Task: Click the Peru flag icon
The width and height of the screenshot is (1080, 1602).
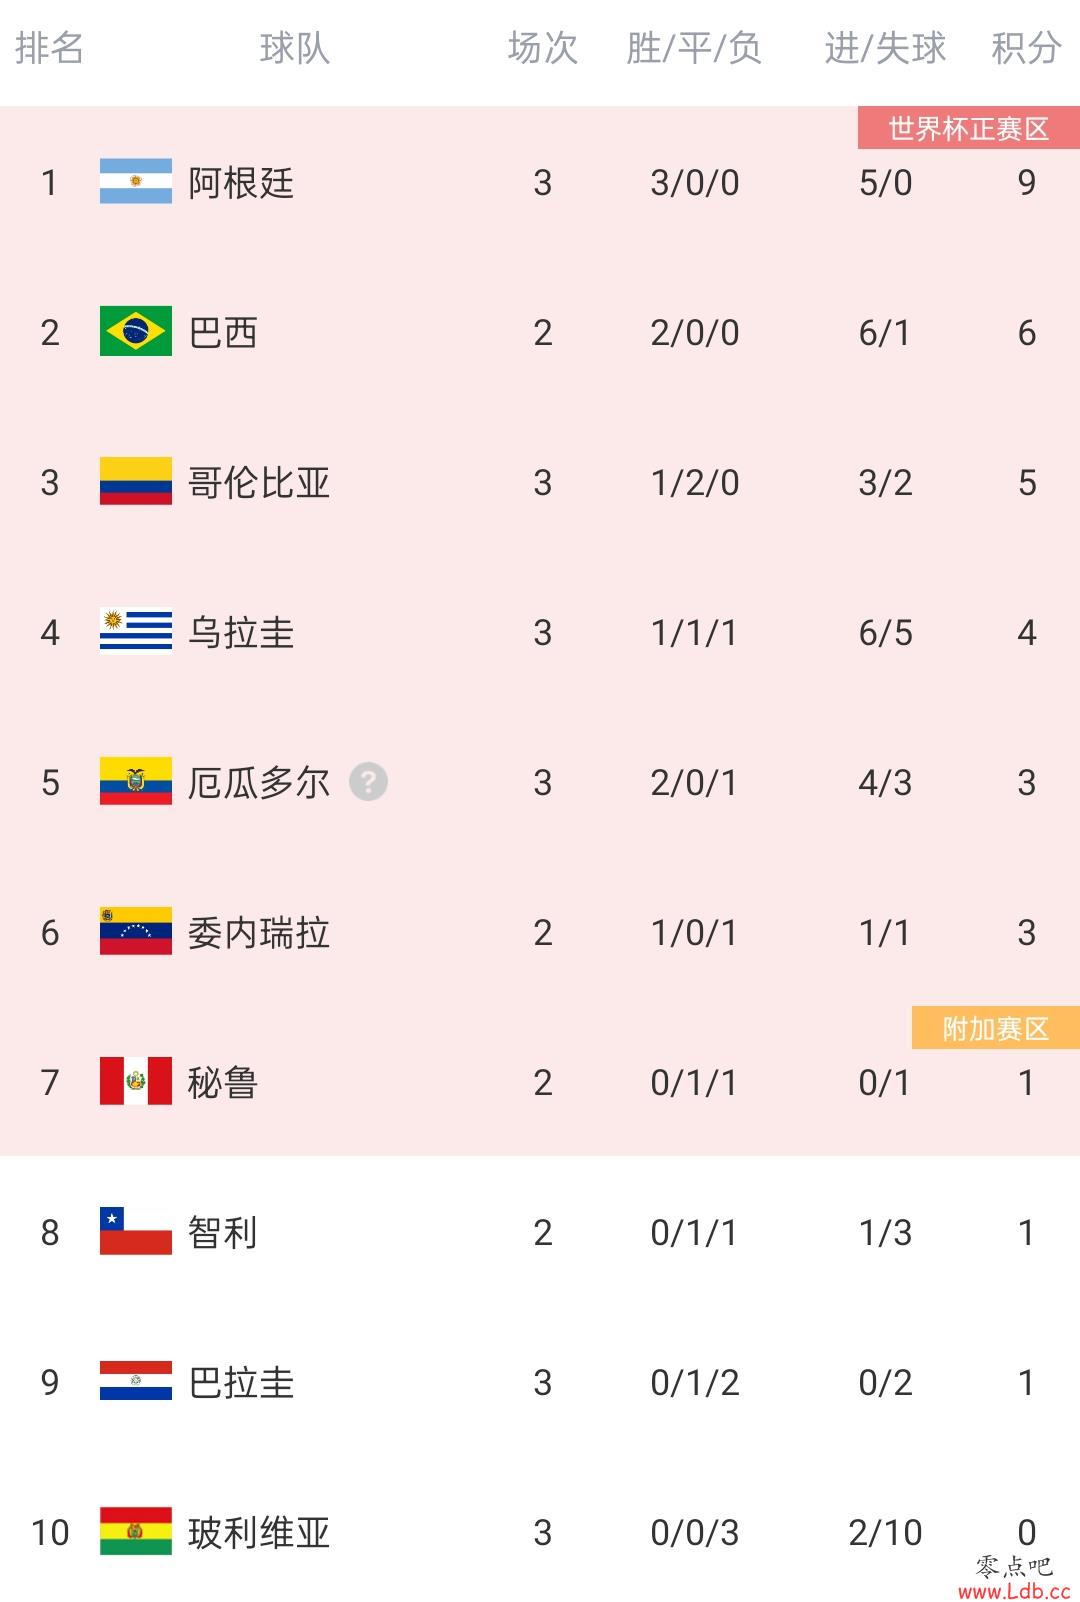Action: [136, 1082]
